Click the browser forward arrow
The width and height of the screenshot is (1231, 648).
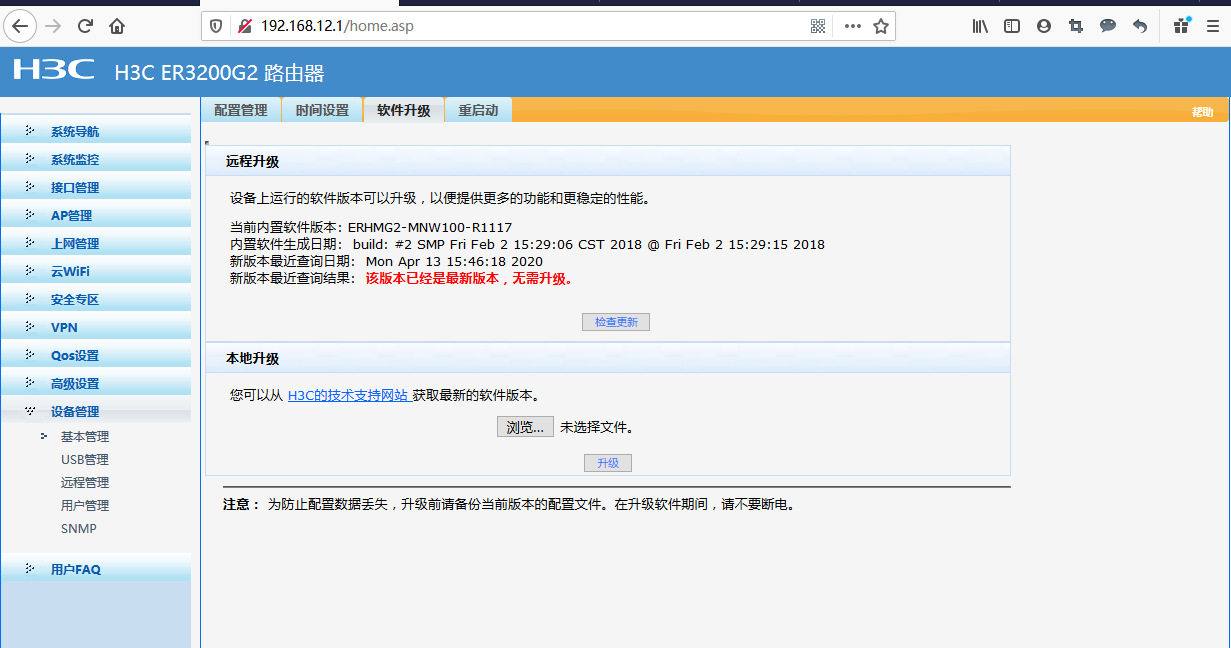pos(54,26)
